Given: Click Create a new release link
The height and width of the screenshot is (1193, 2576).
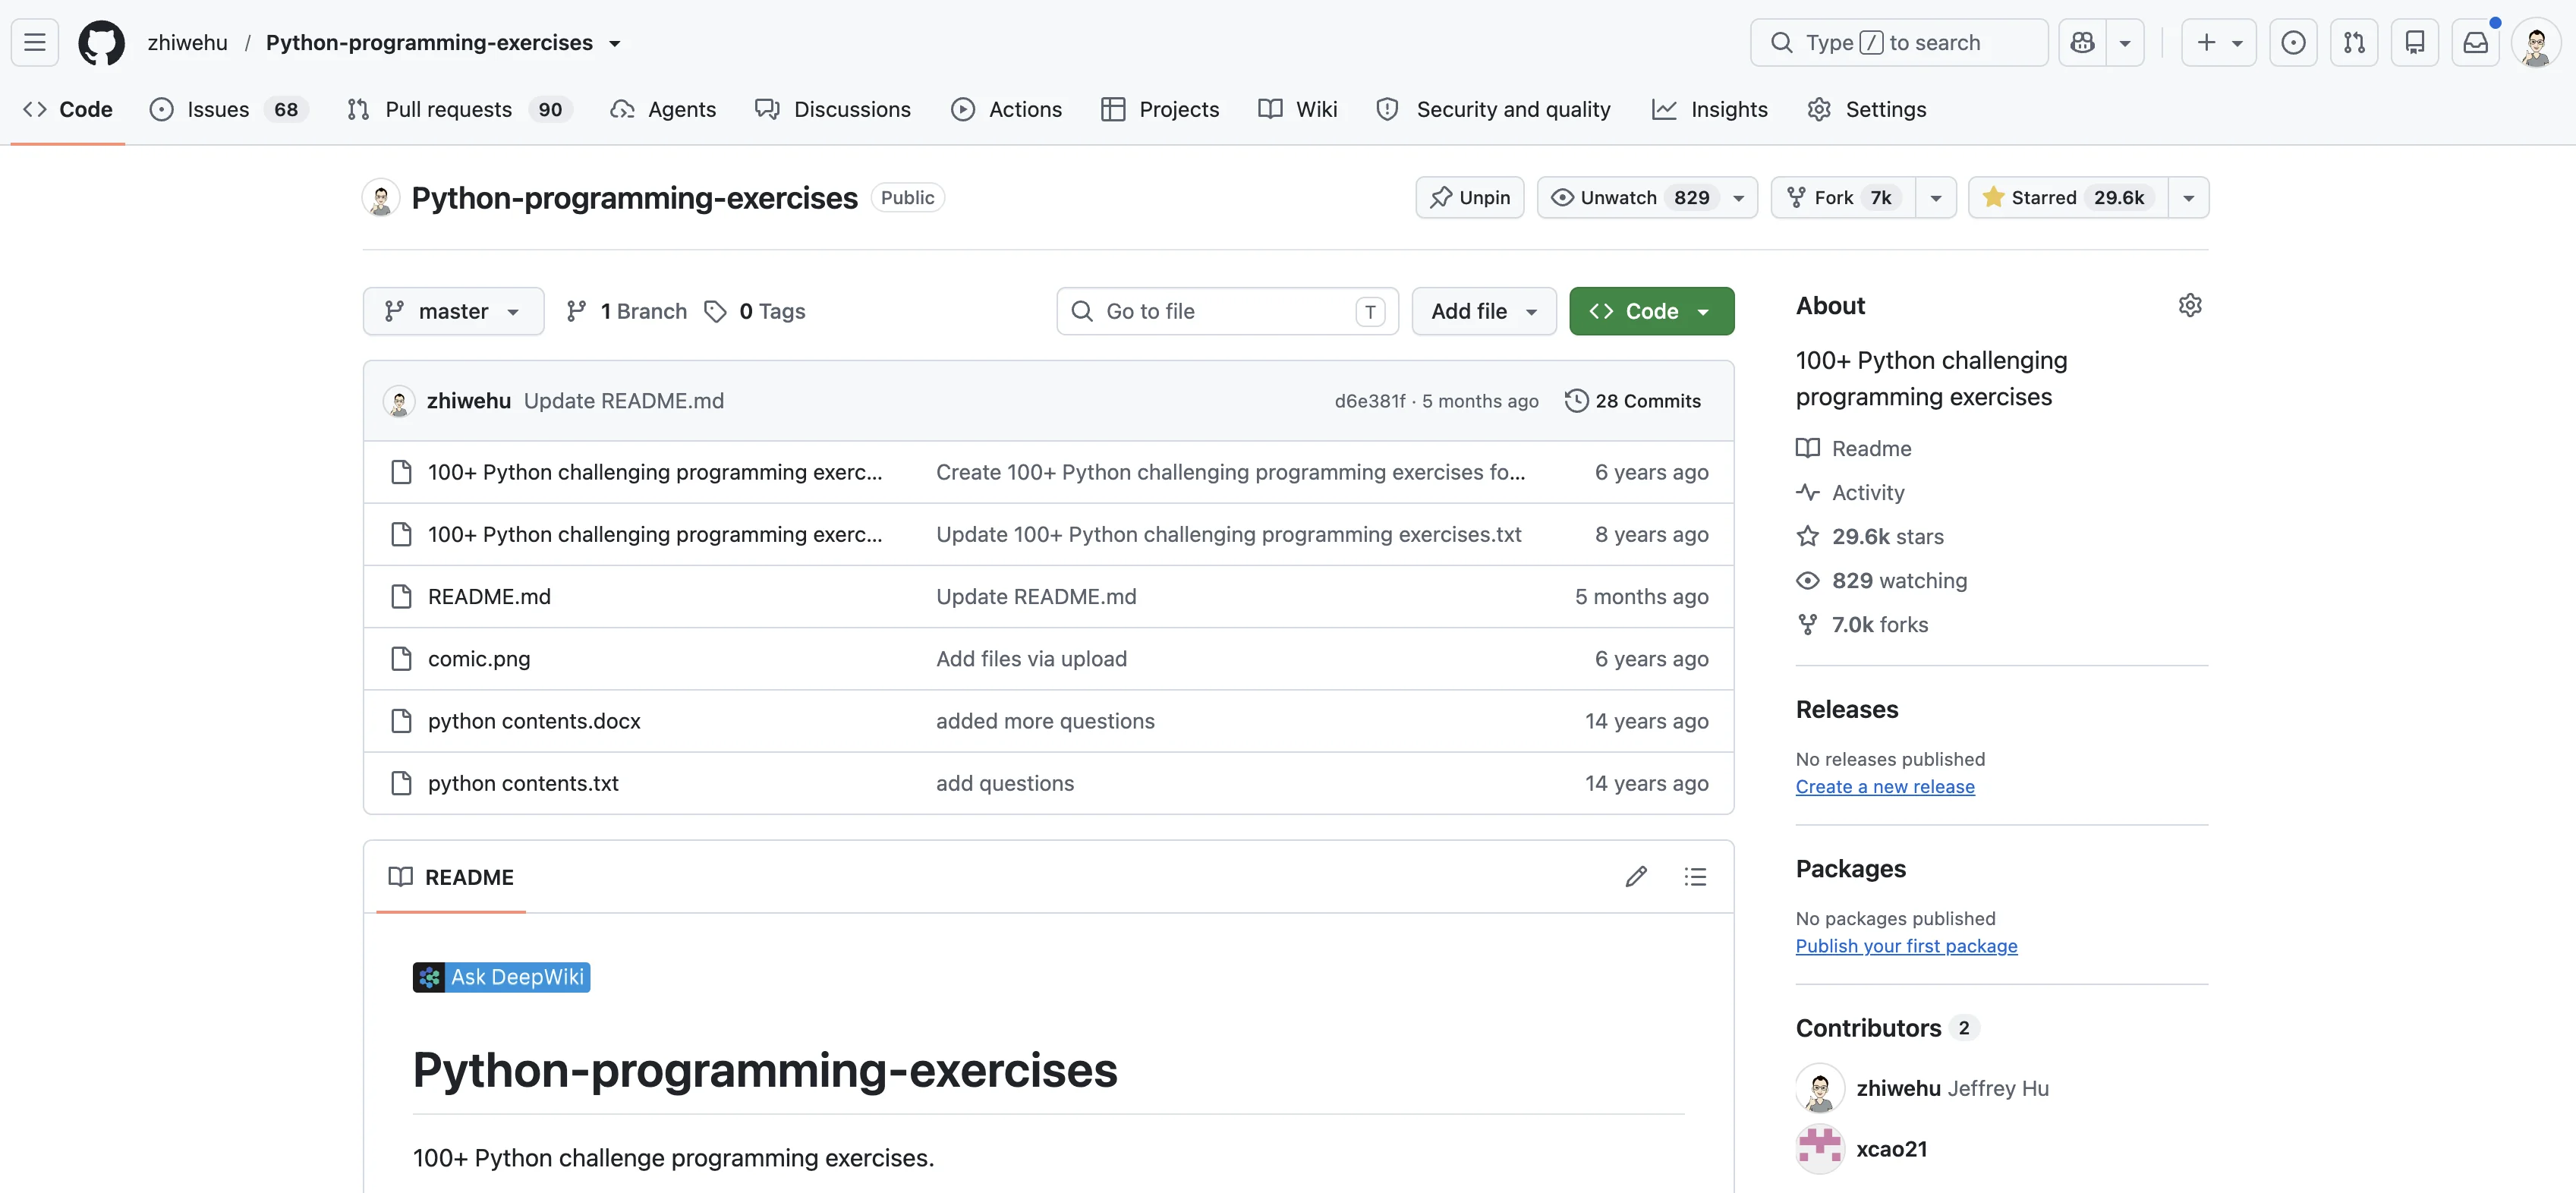Looking at the screenshot, I should pos(1885,786).
